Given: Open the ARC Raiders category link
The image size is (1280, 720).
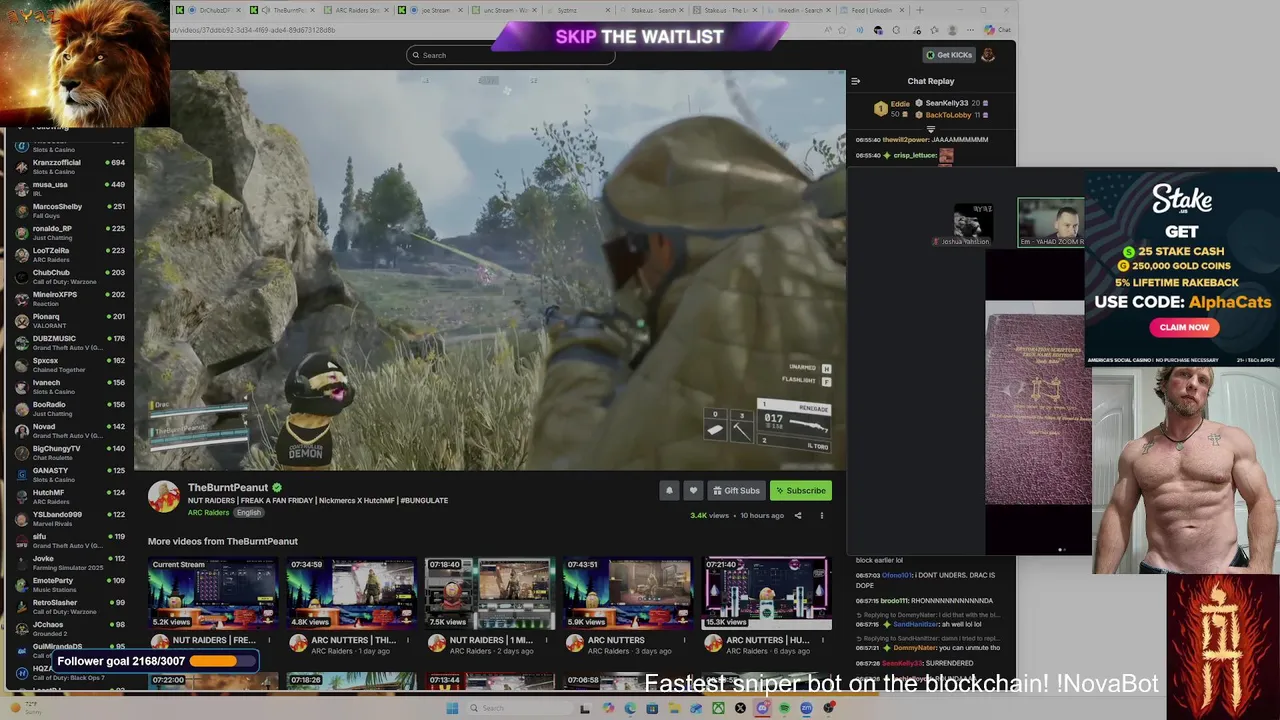Looking at the screenshot, I should pos(208,513).
